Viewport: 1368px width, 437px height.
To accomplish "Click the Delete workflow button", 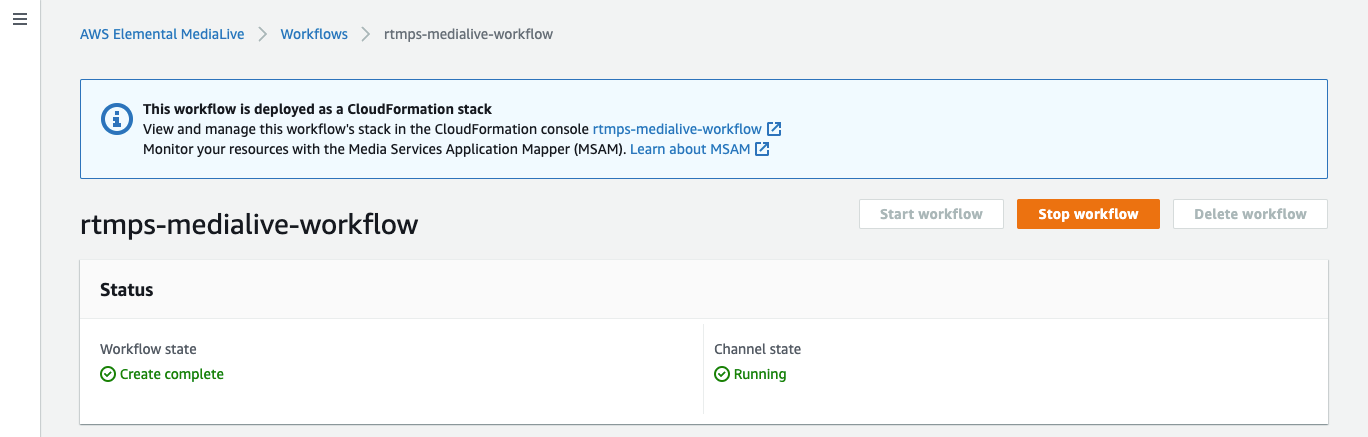I will tap(1250, 214).
